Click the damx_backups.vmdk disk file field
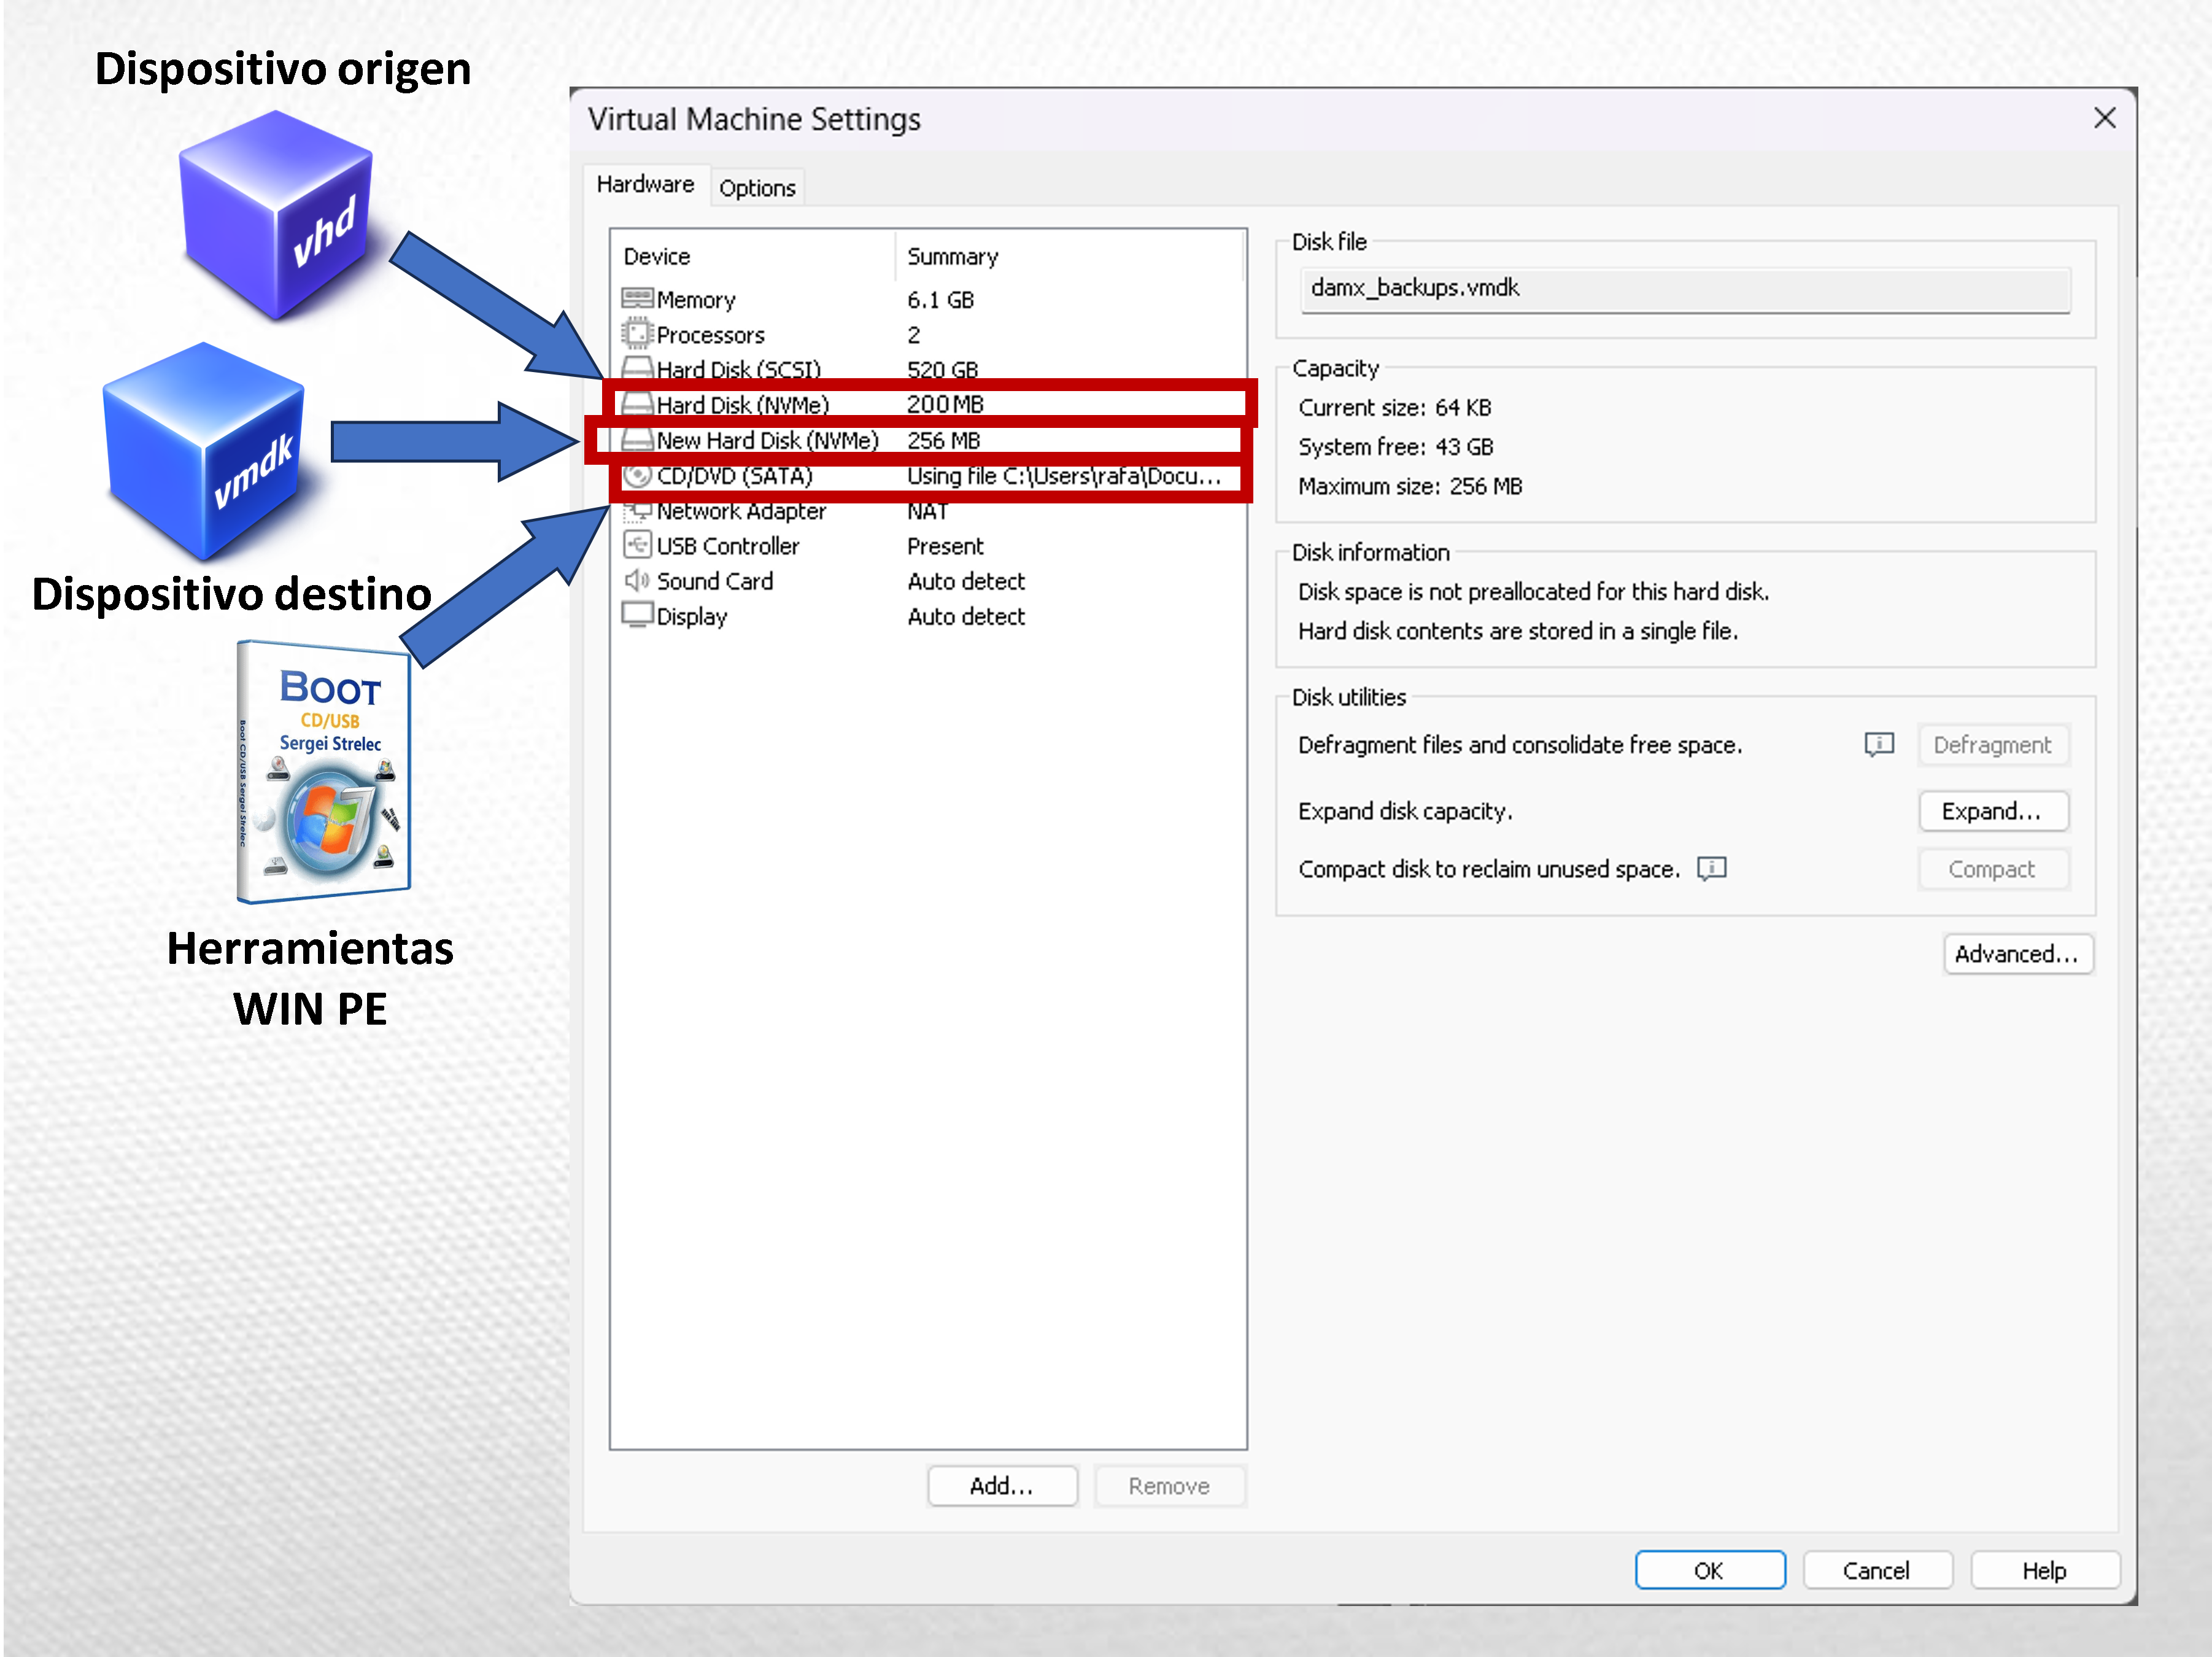Viewport: 2212px width, 1657px height. click(1684, 289)
